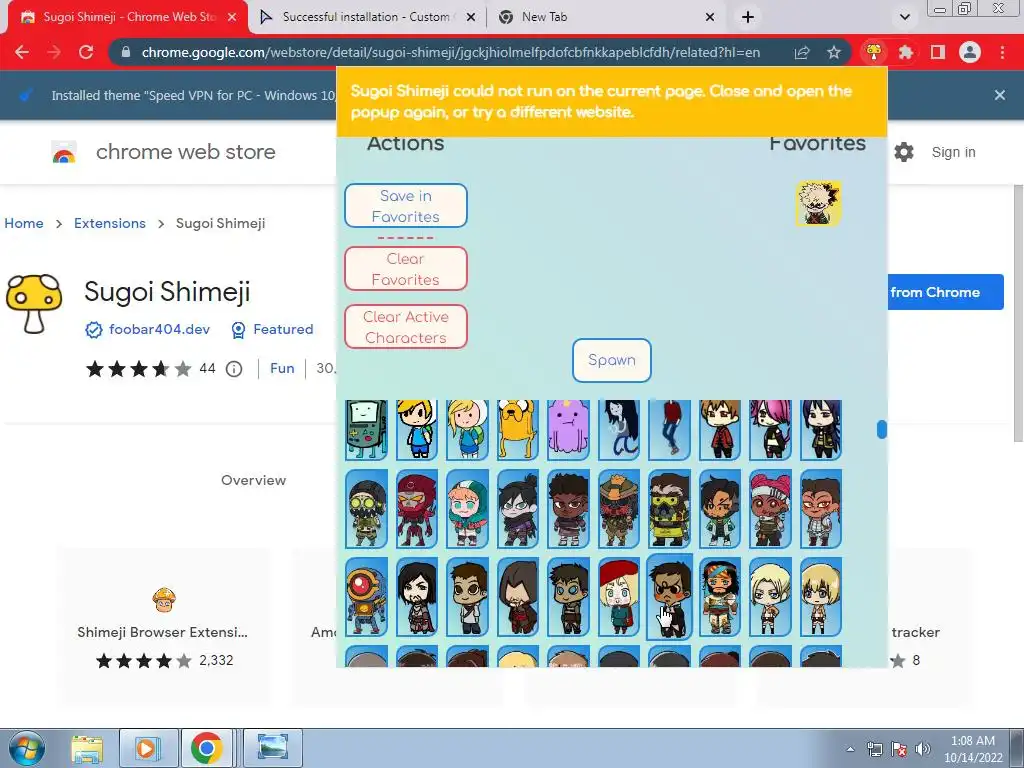This screenshot has height=768, width=1024.
Task: Dismiss the installed theme notification bar
Action: [x=1000, y=95]
